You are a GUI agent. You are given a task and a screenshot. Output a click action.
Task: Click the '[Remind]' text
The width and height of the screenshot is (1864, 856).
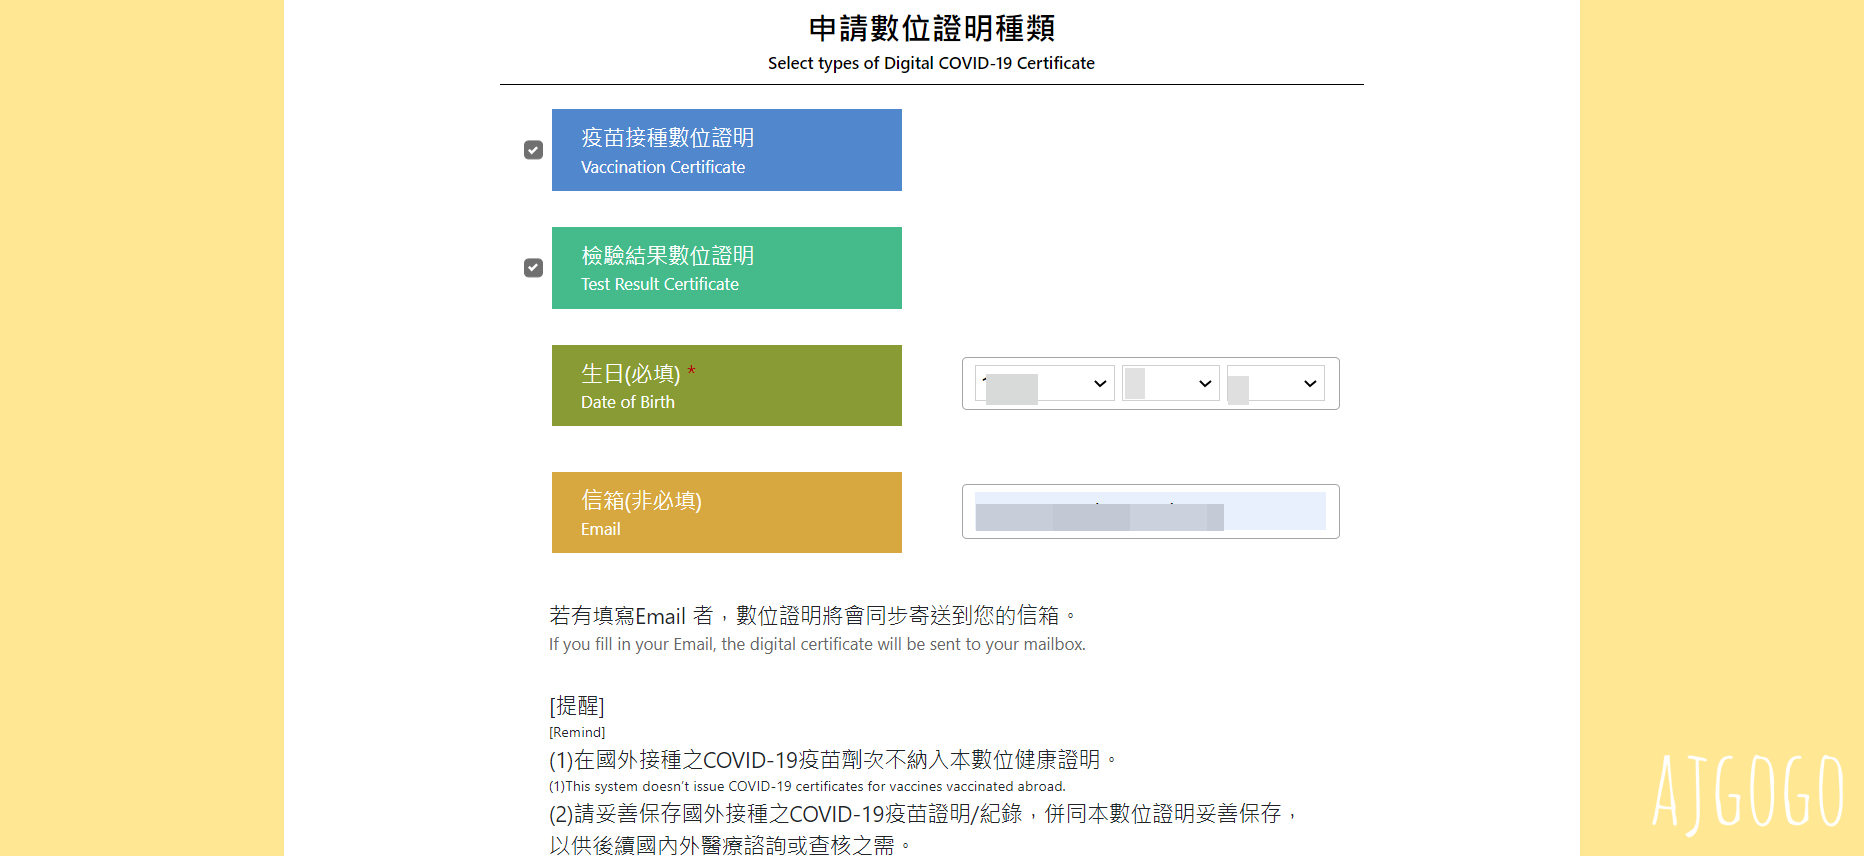577,732
